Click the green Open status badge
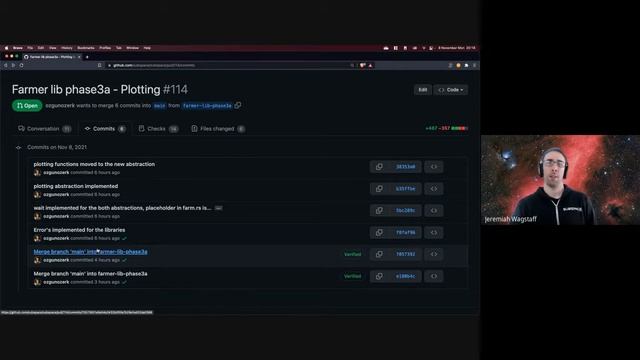The image size is (640, 360). [27, 106]
